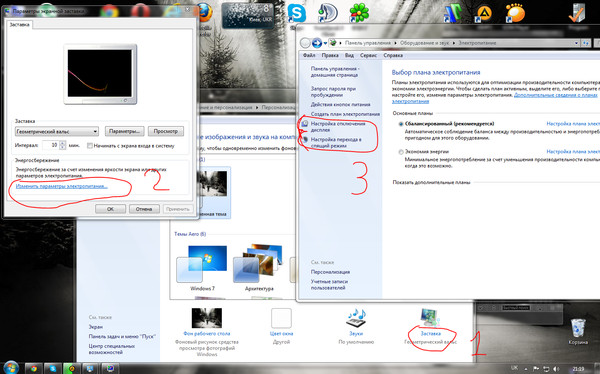
Task: Open the AIMP taskbar button
Action: (x=72, y=368)
